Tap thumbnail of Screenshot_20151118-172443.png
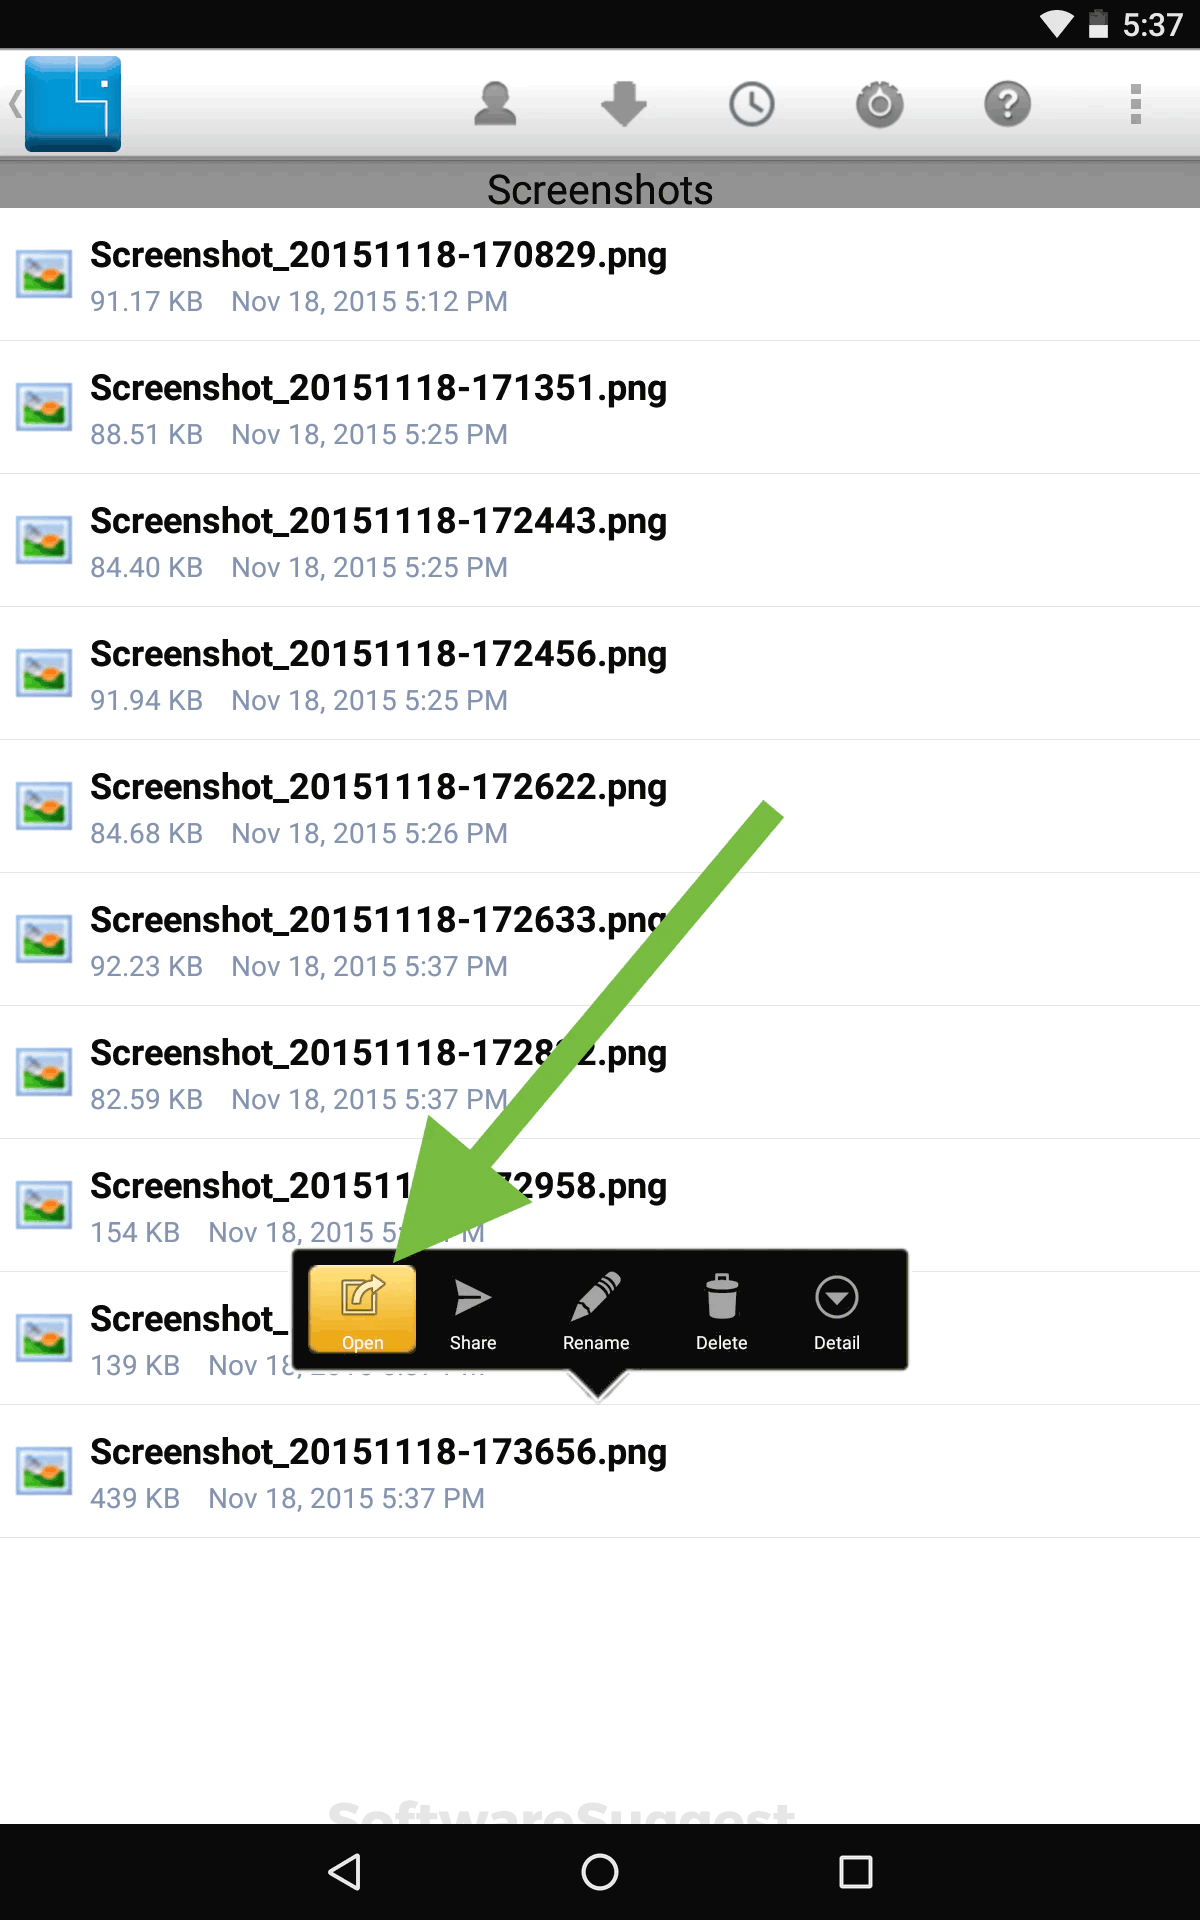This screenshot has height=1920, width=1200. (x=44, y=540)
